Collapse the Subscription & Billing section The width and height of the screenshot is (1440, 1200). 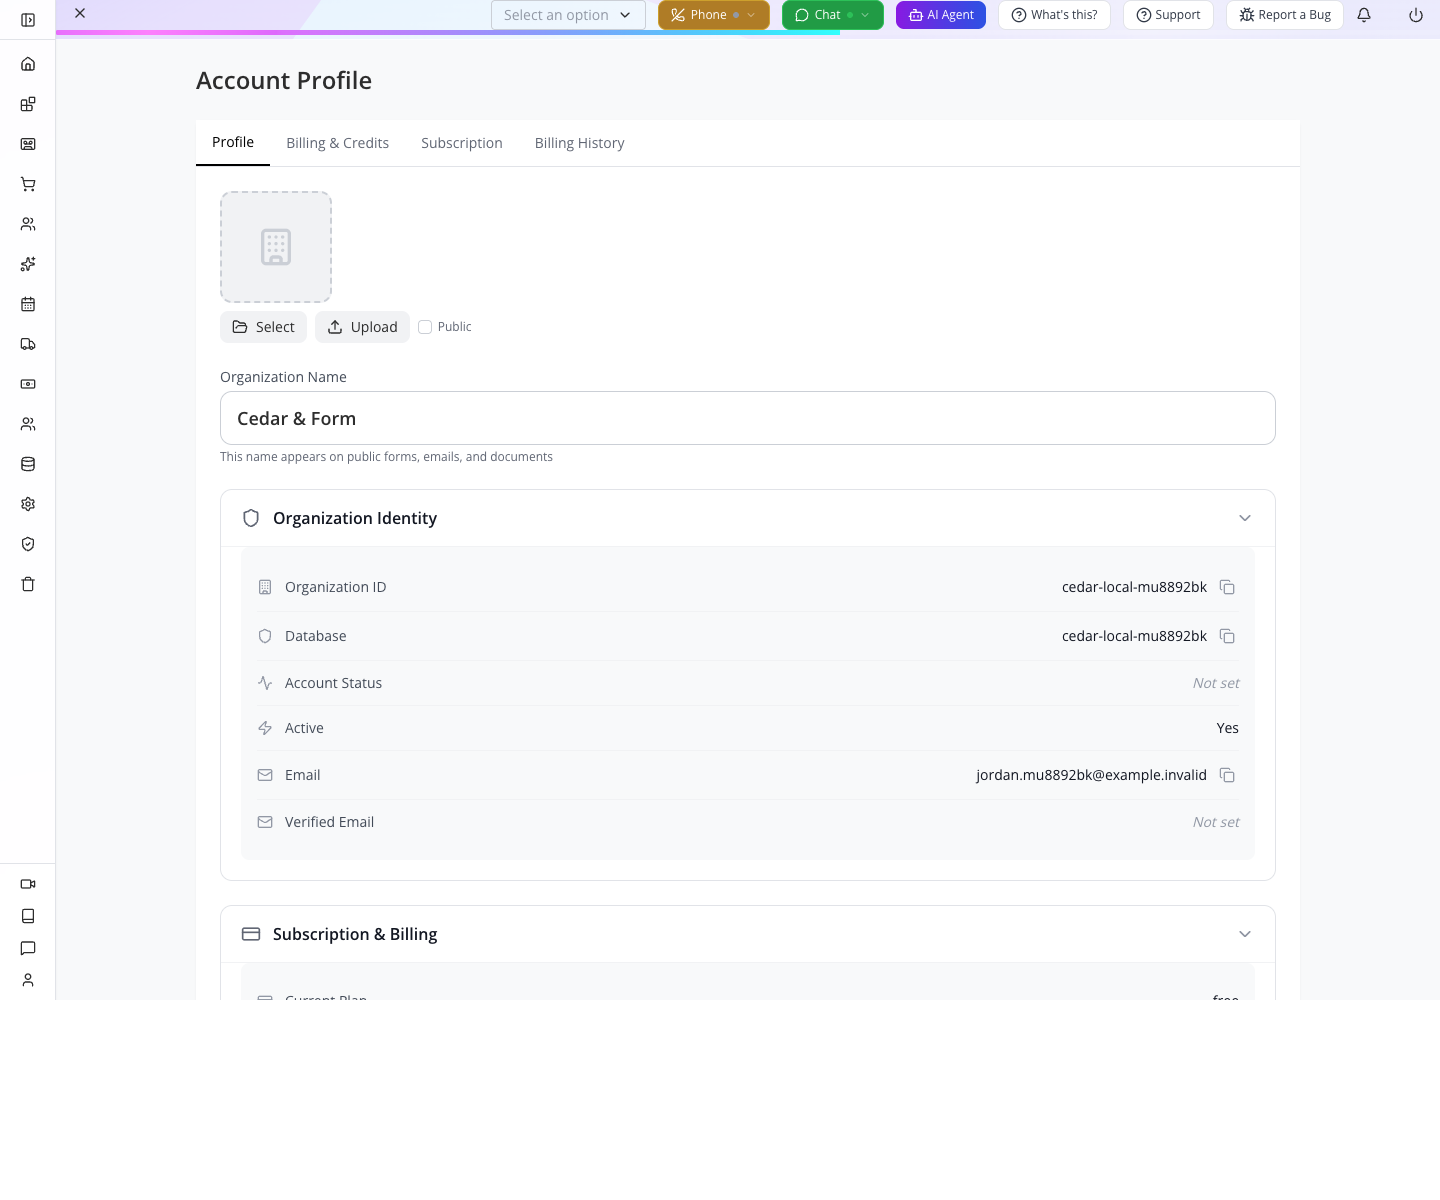click(1245, 934)
